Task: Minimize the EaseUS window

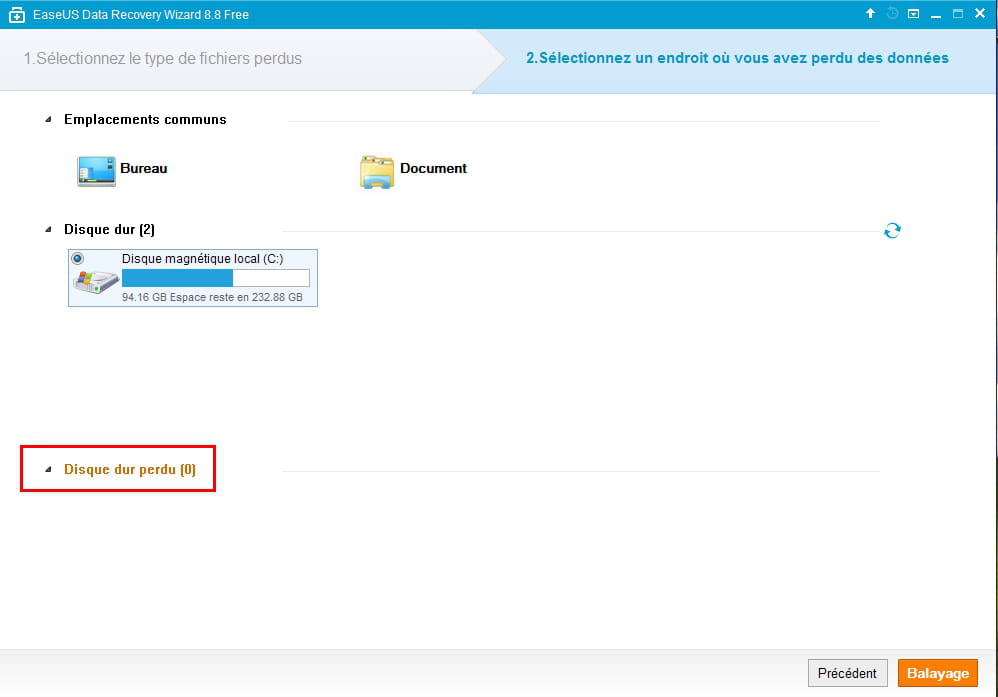Action: [936, 14]
